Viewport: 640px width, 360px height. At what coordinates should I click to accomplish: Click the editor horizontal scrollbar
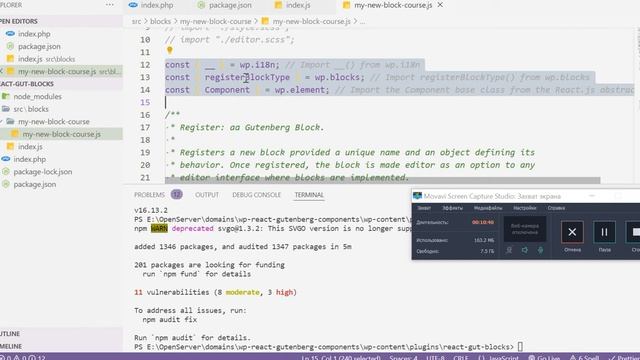click(x=382, y=180)
